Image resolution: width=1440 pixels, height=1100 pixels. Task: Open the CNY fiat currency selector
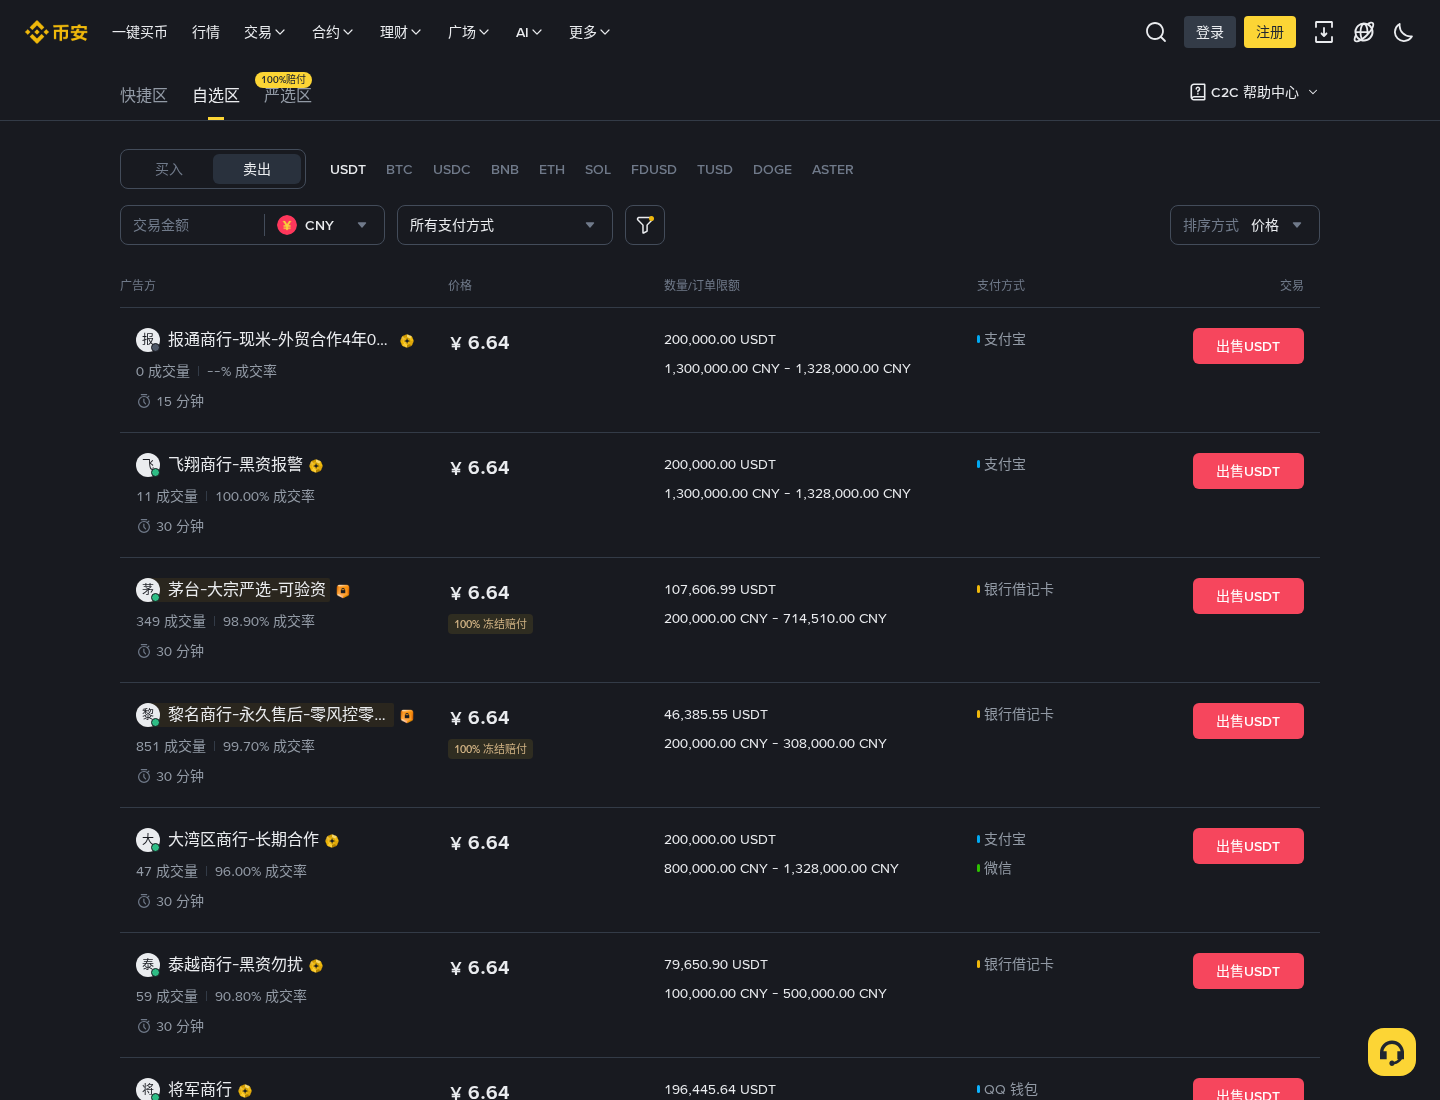[325, 225]
